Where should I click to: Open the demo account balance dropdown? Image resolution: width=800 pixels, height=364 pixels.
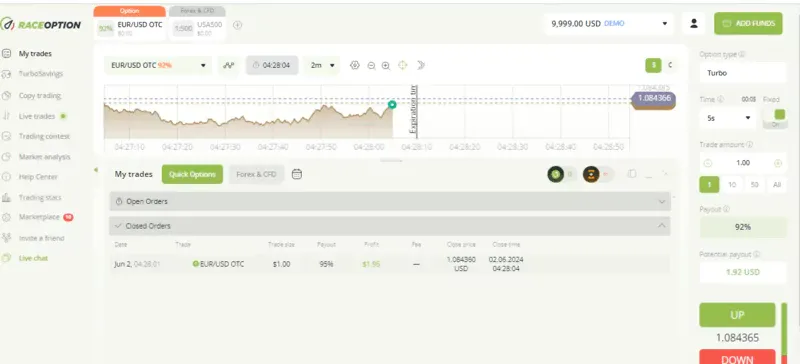(x=609, y=23)
